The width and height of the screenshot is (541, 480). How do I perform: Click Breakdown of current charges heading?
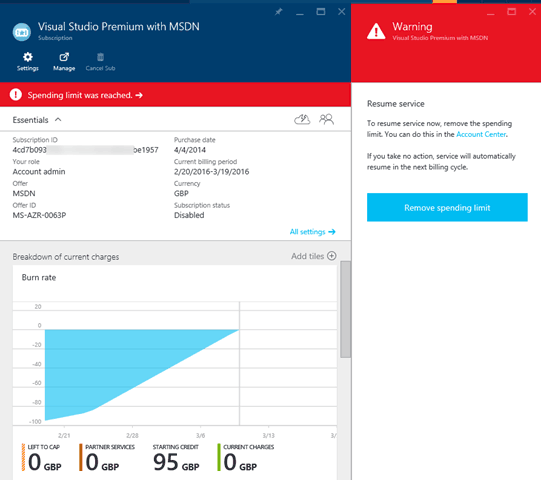[x=66, y=257]
